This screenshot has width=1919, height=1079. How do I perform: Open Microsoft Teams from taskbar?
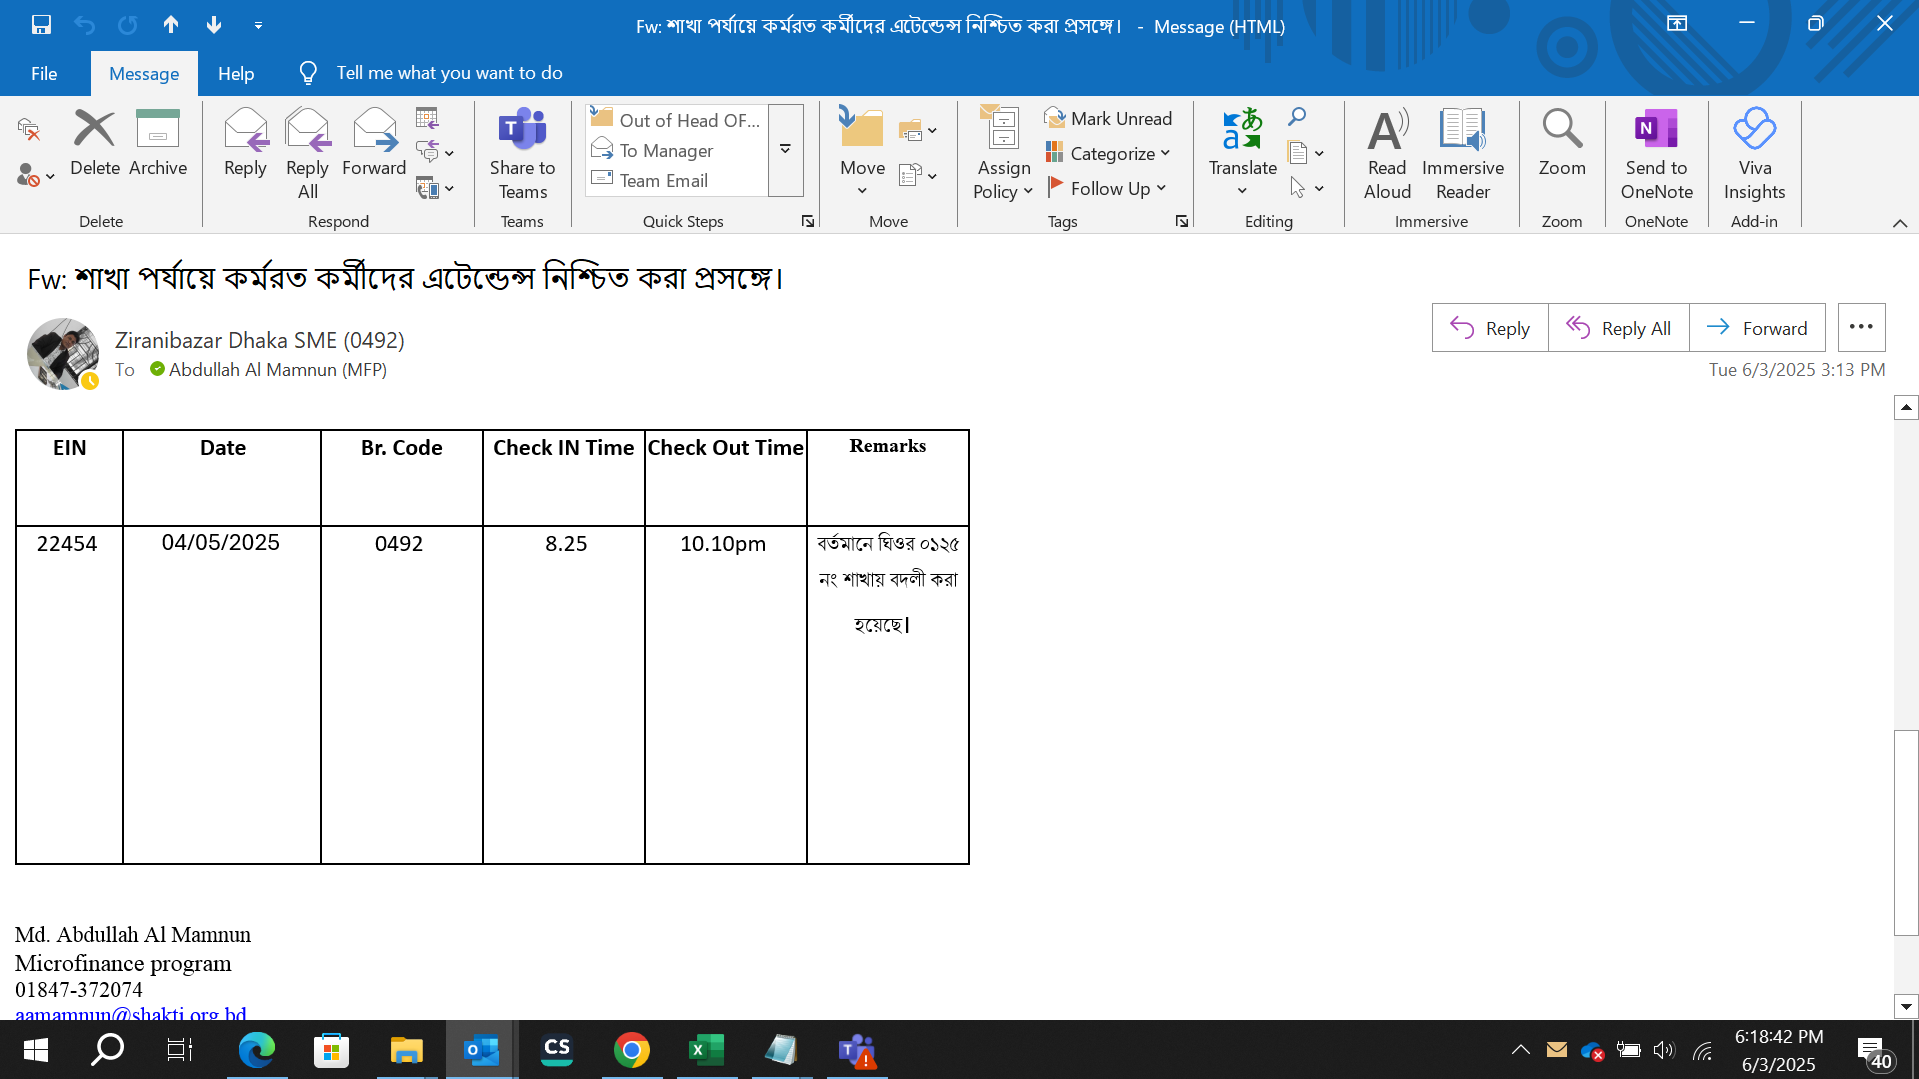point(857,1050)
